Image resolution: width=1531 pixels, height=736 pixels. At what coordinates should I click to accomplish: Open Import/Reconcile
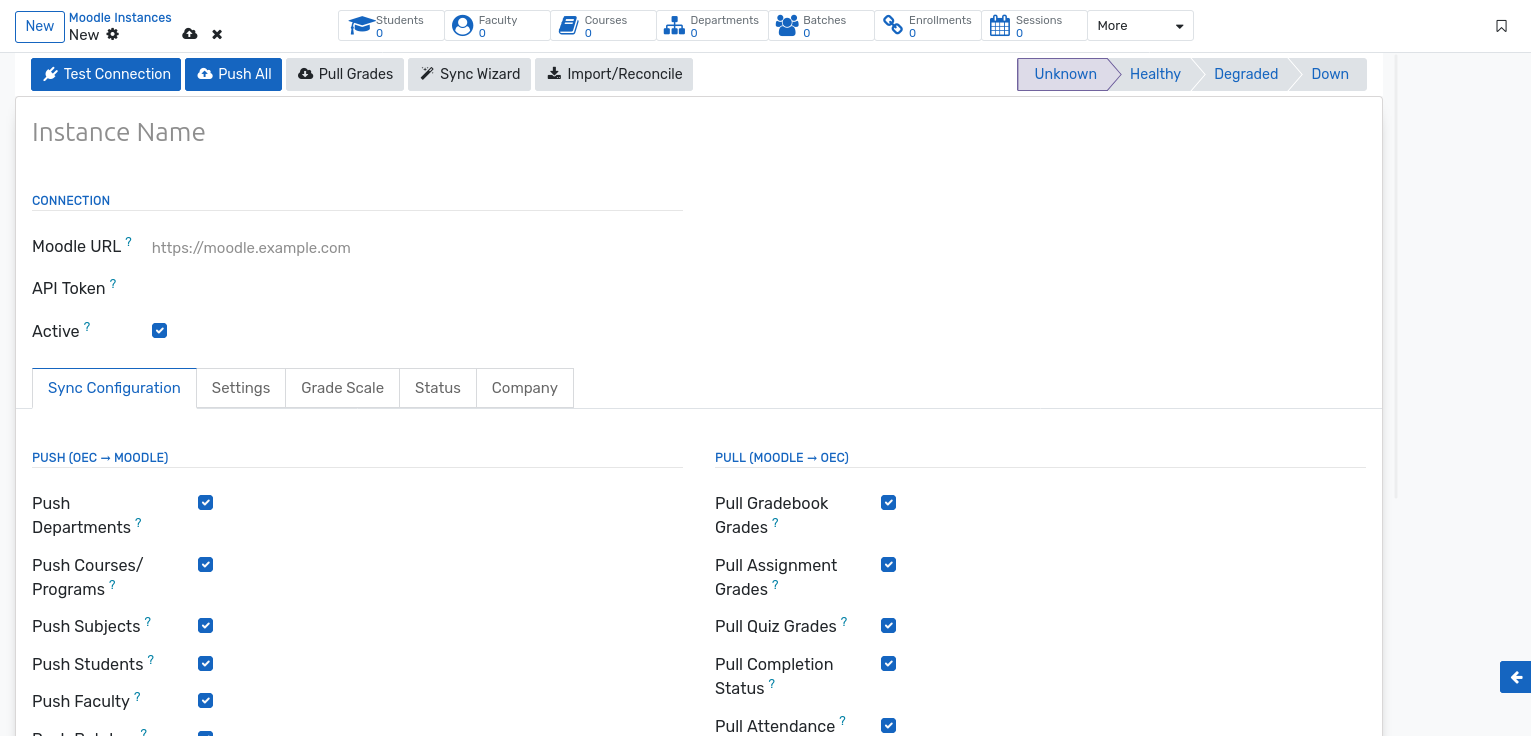click(614, 74)
